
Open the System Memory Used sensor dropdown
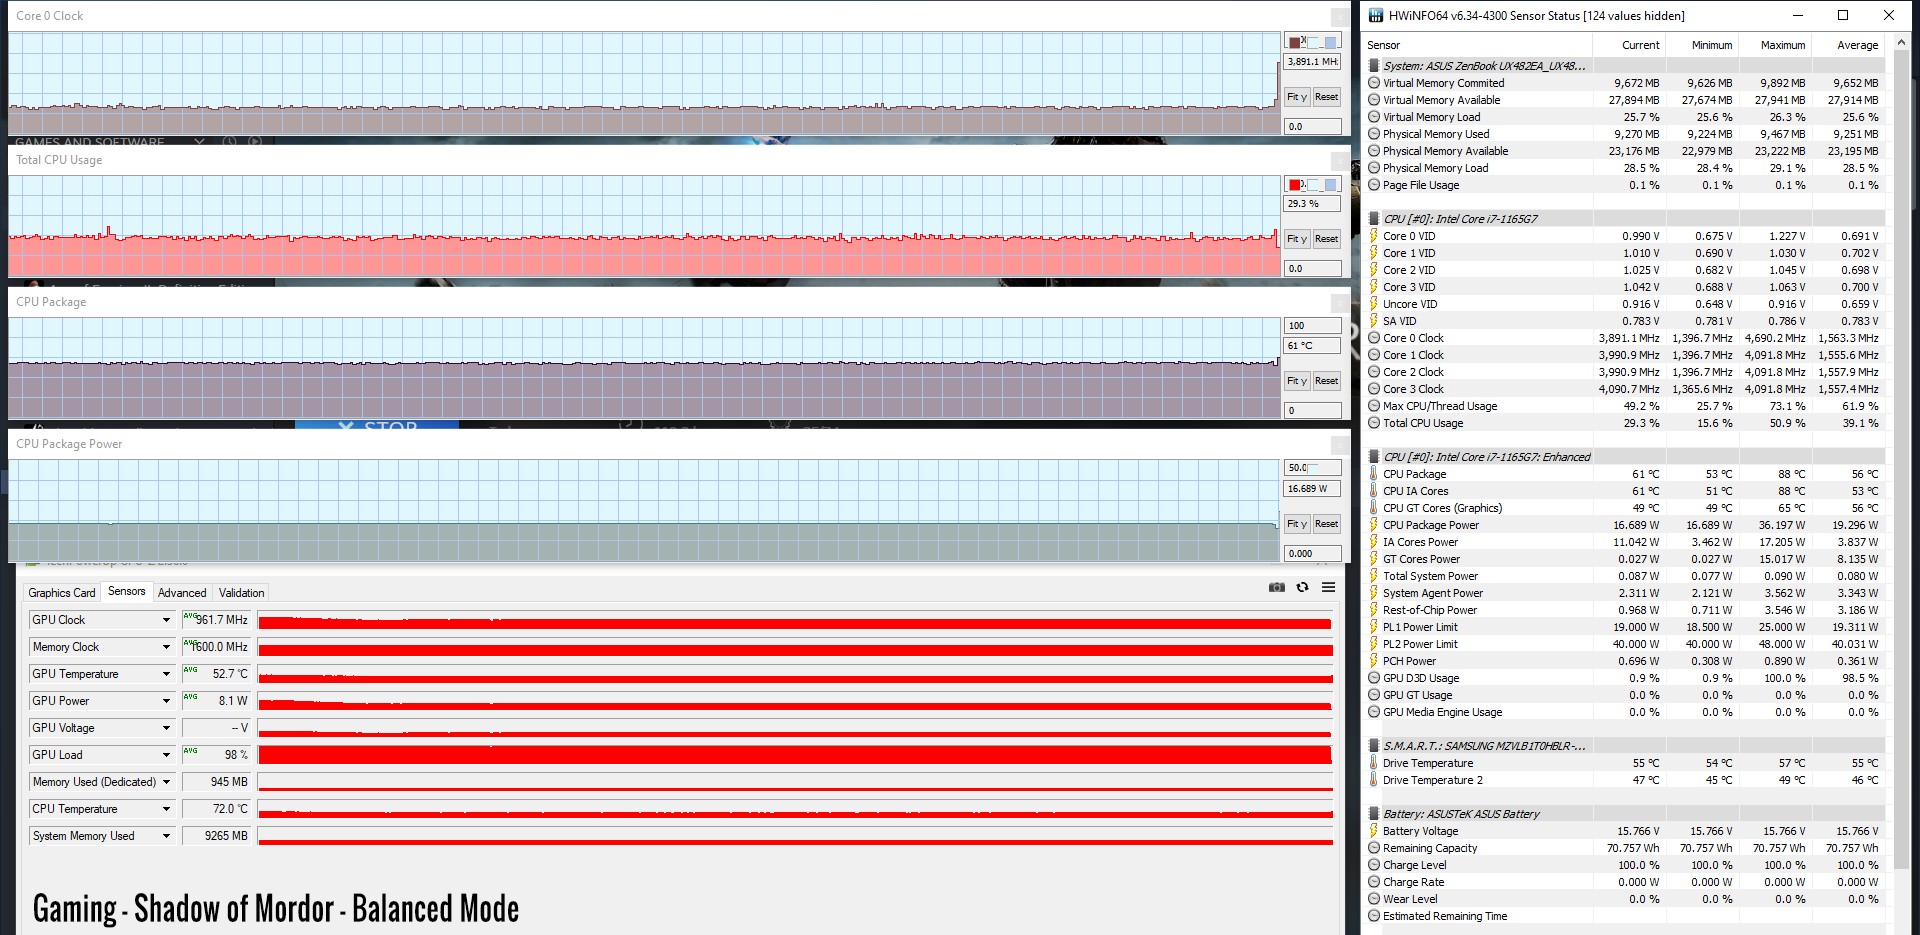point(166,836)
